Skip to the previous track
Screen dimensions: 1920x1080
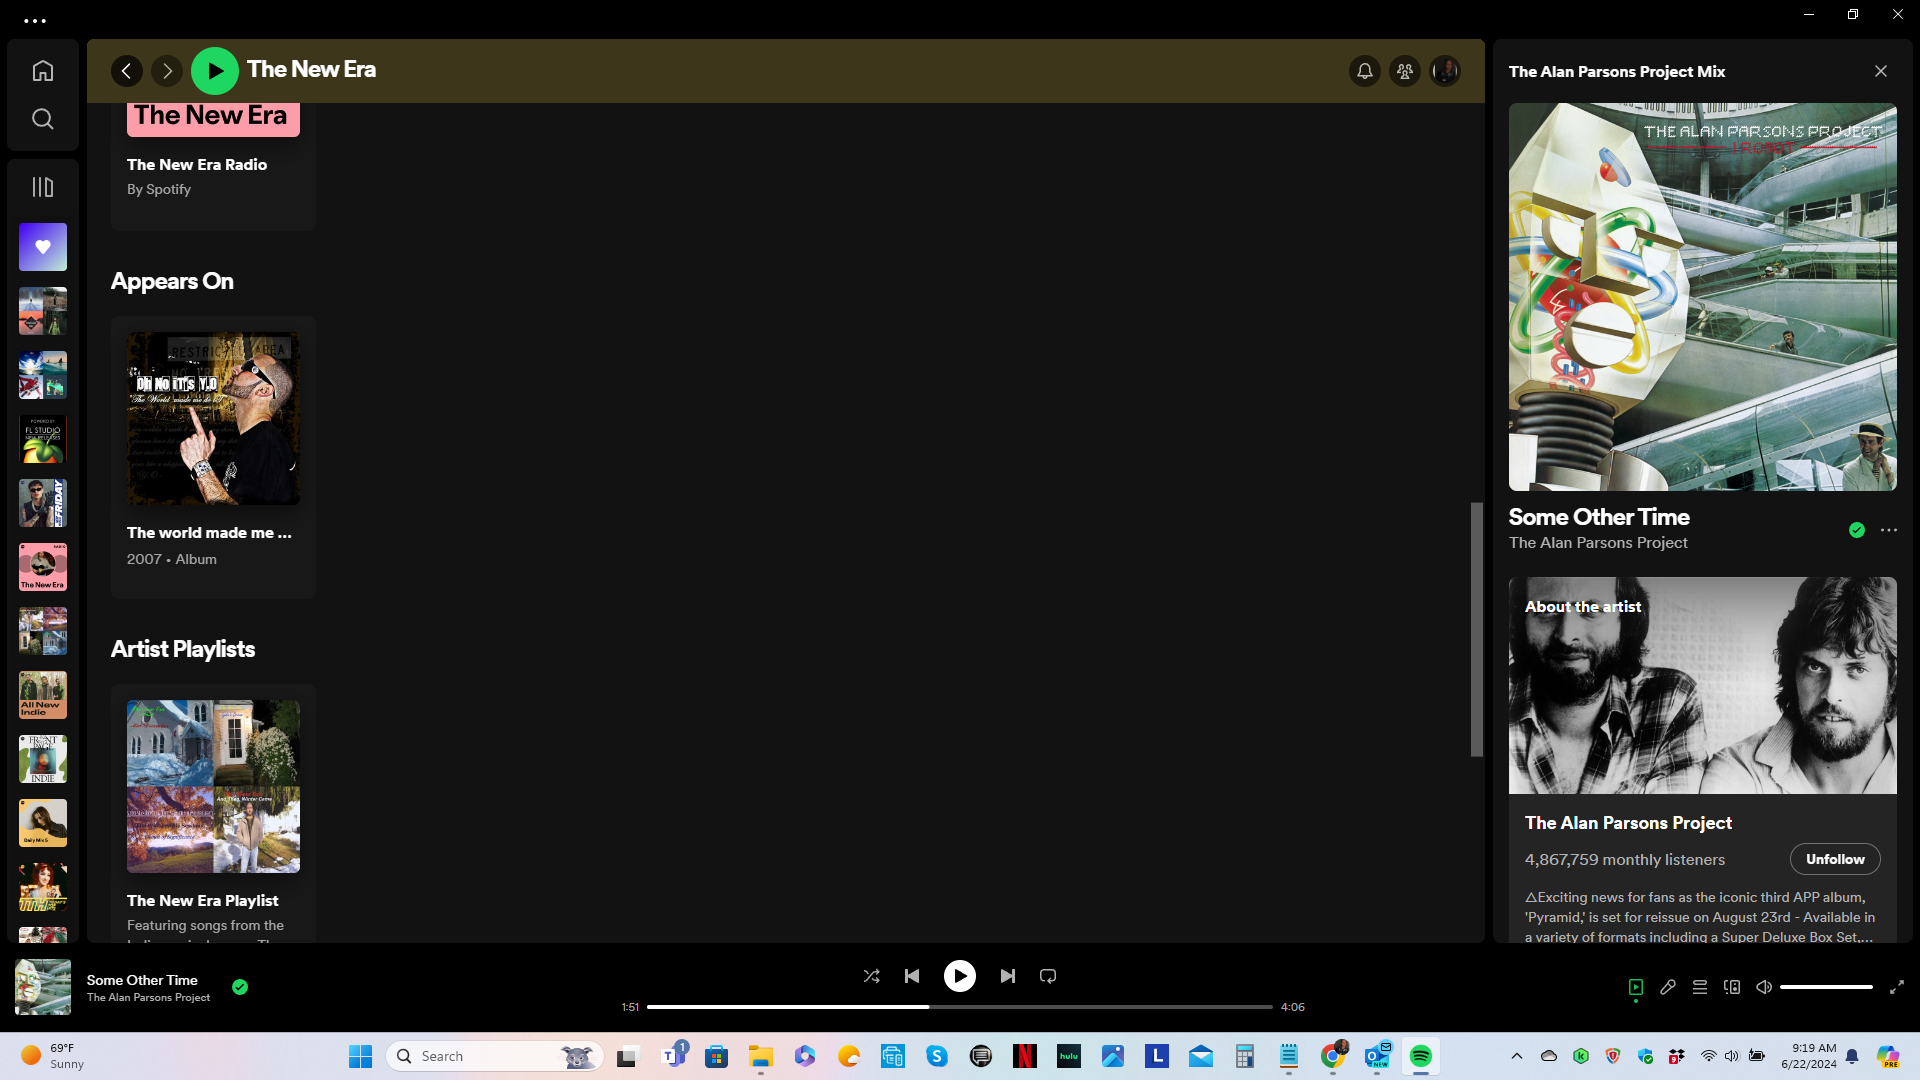click(912, 976)
